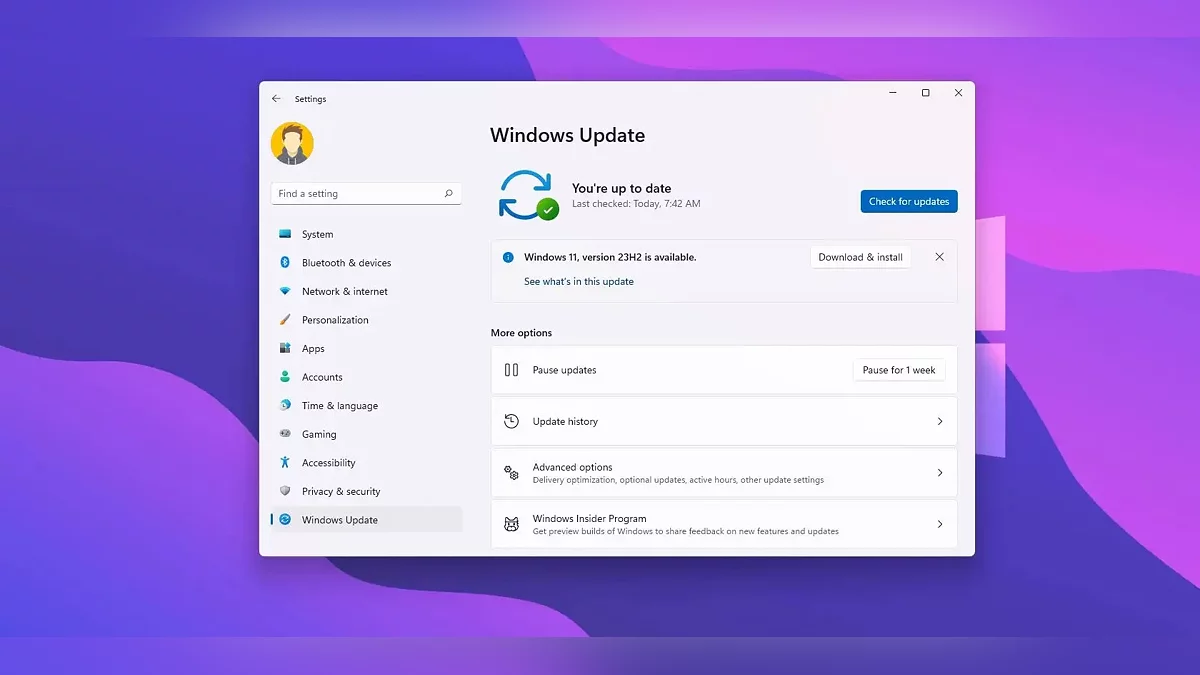Dismiss the 23H2 update notification
Image resolution: width=1200 pixels, height=675 pixels.
(939, 257)
